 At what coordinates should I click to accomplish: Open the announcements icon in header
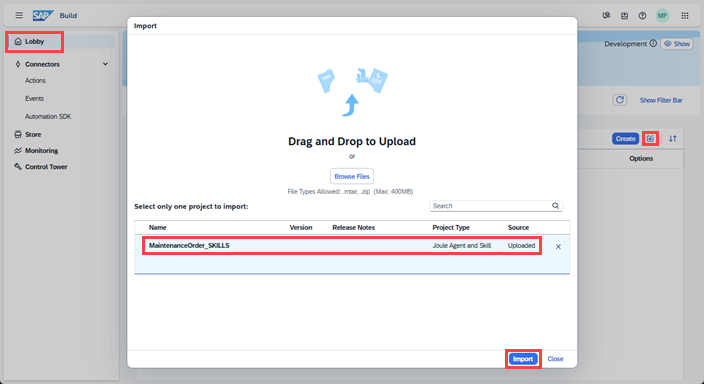(606, 15)
